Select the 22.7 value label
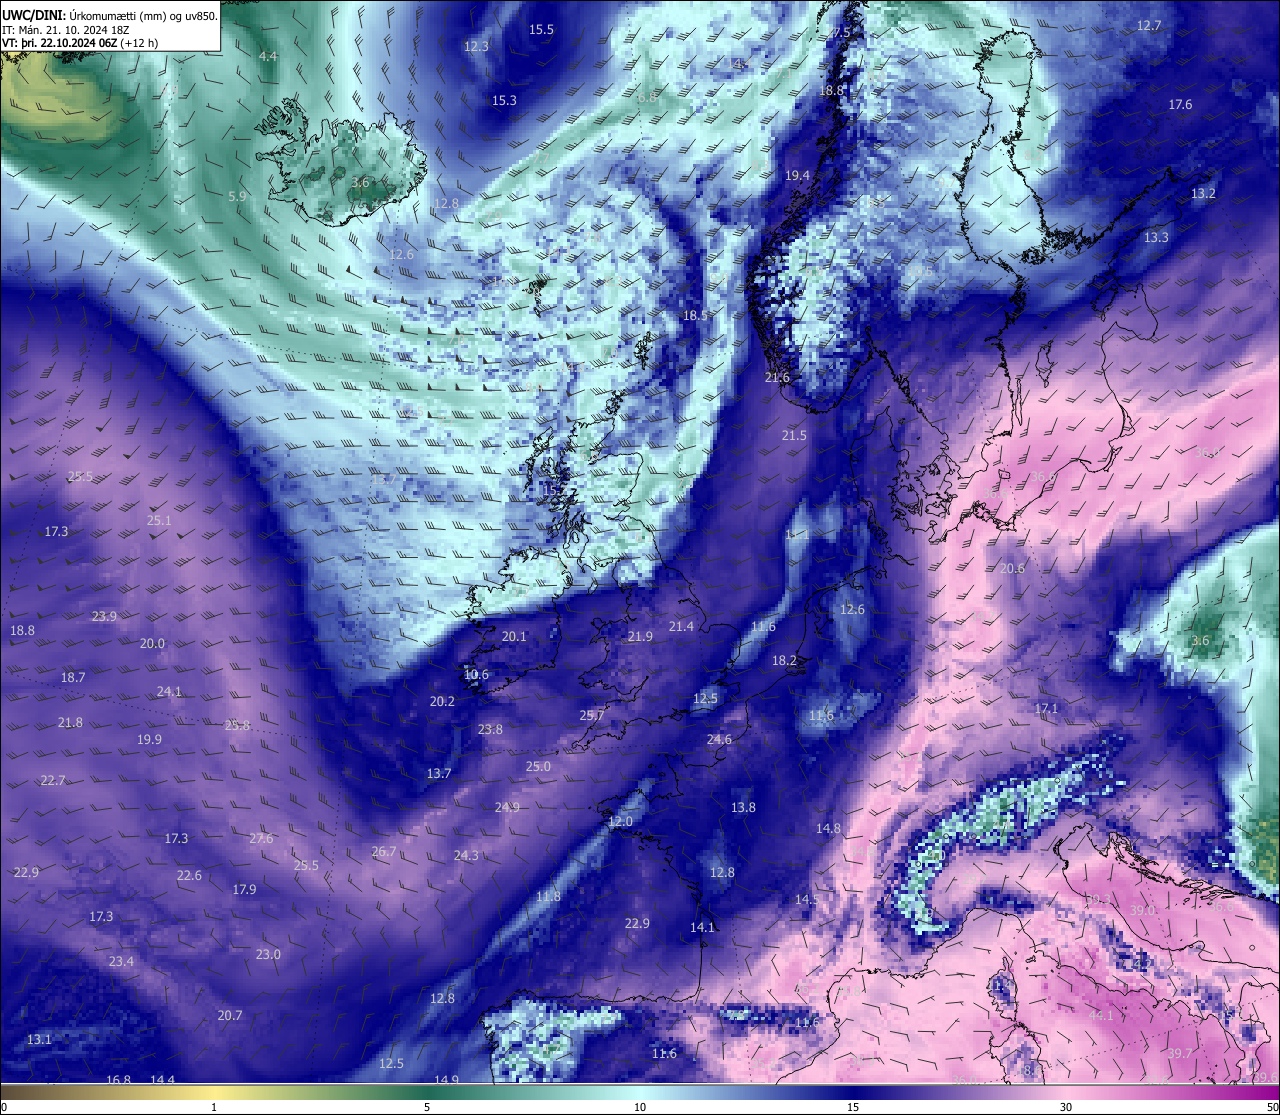This screenshot has height=1115, width=1280. [53, 780]
